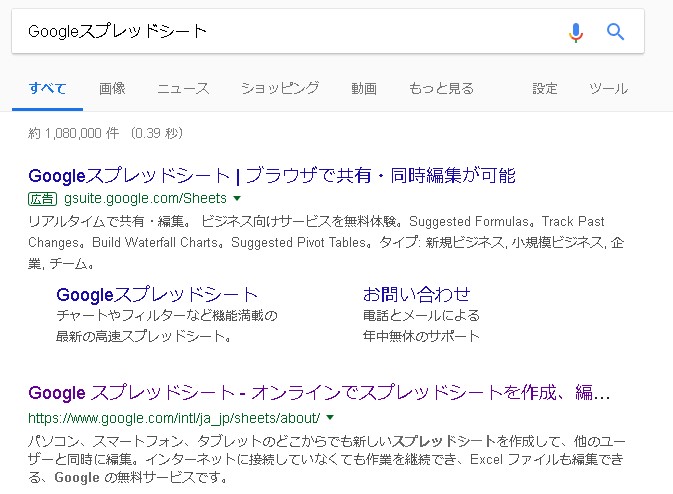Show 動画 results

pos(364,88)
